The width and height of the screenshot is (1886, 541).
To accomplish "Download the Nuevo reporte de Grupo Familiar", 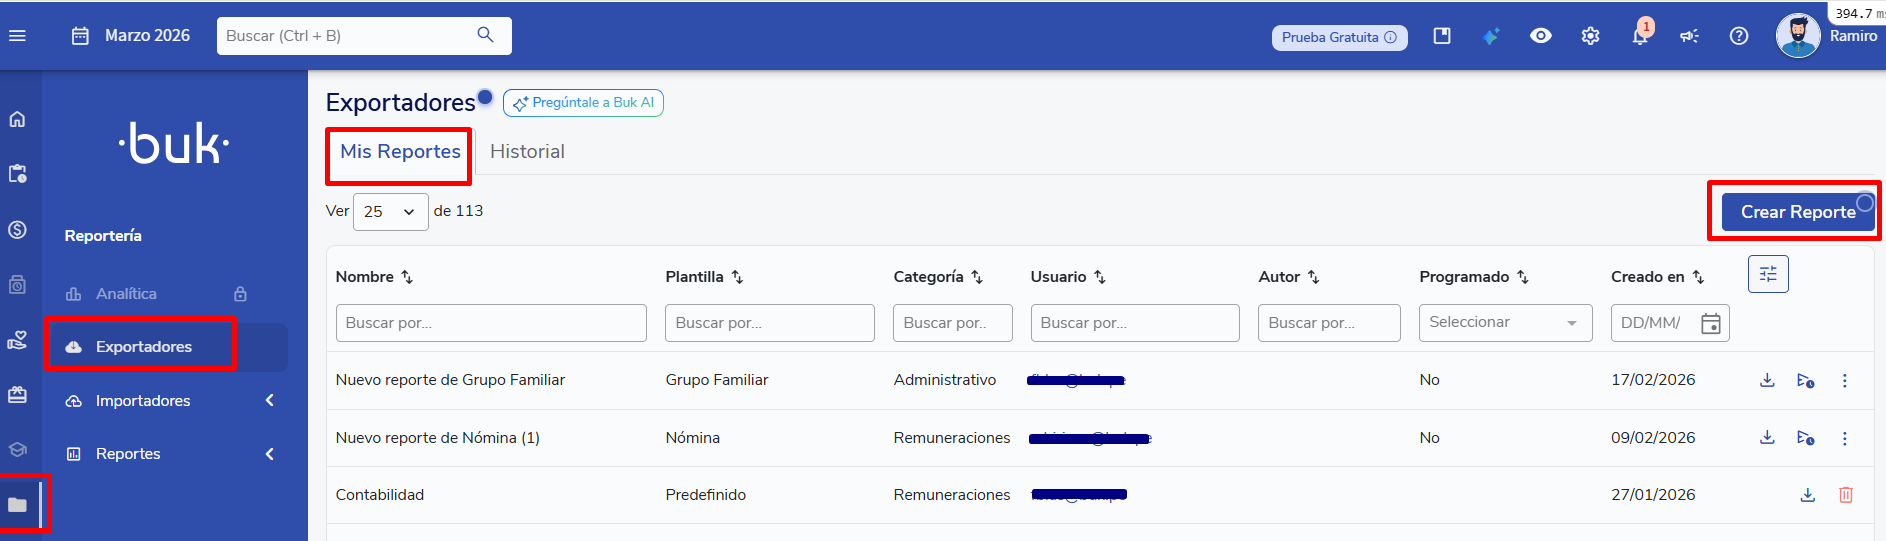I will pyautogui.click(x=1767, y=380).
